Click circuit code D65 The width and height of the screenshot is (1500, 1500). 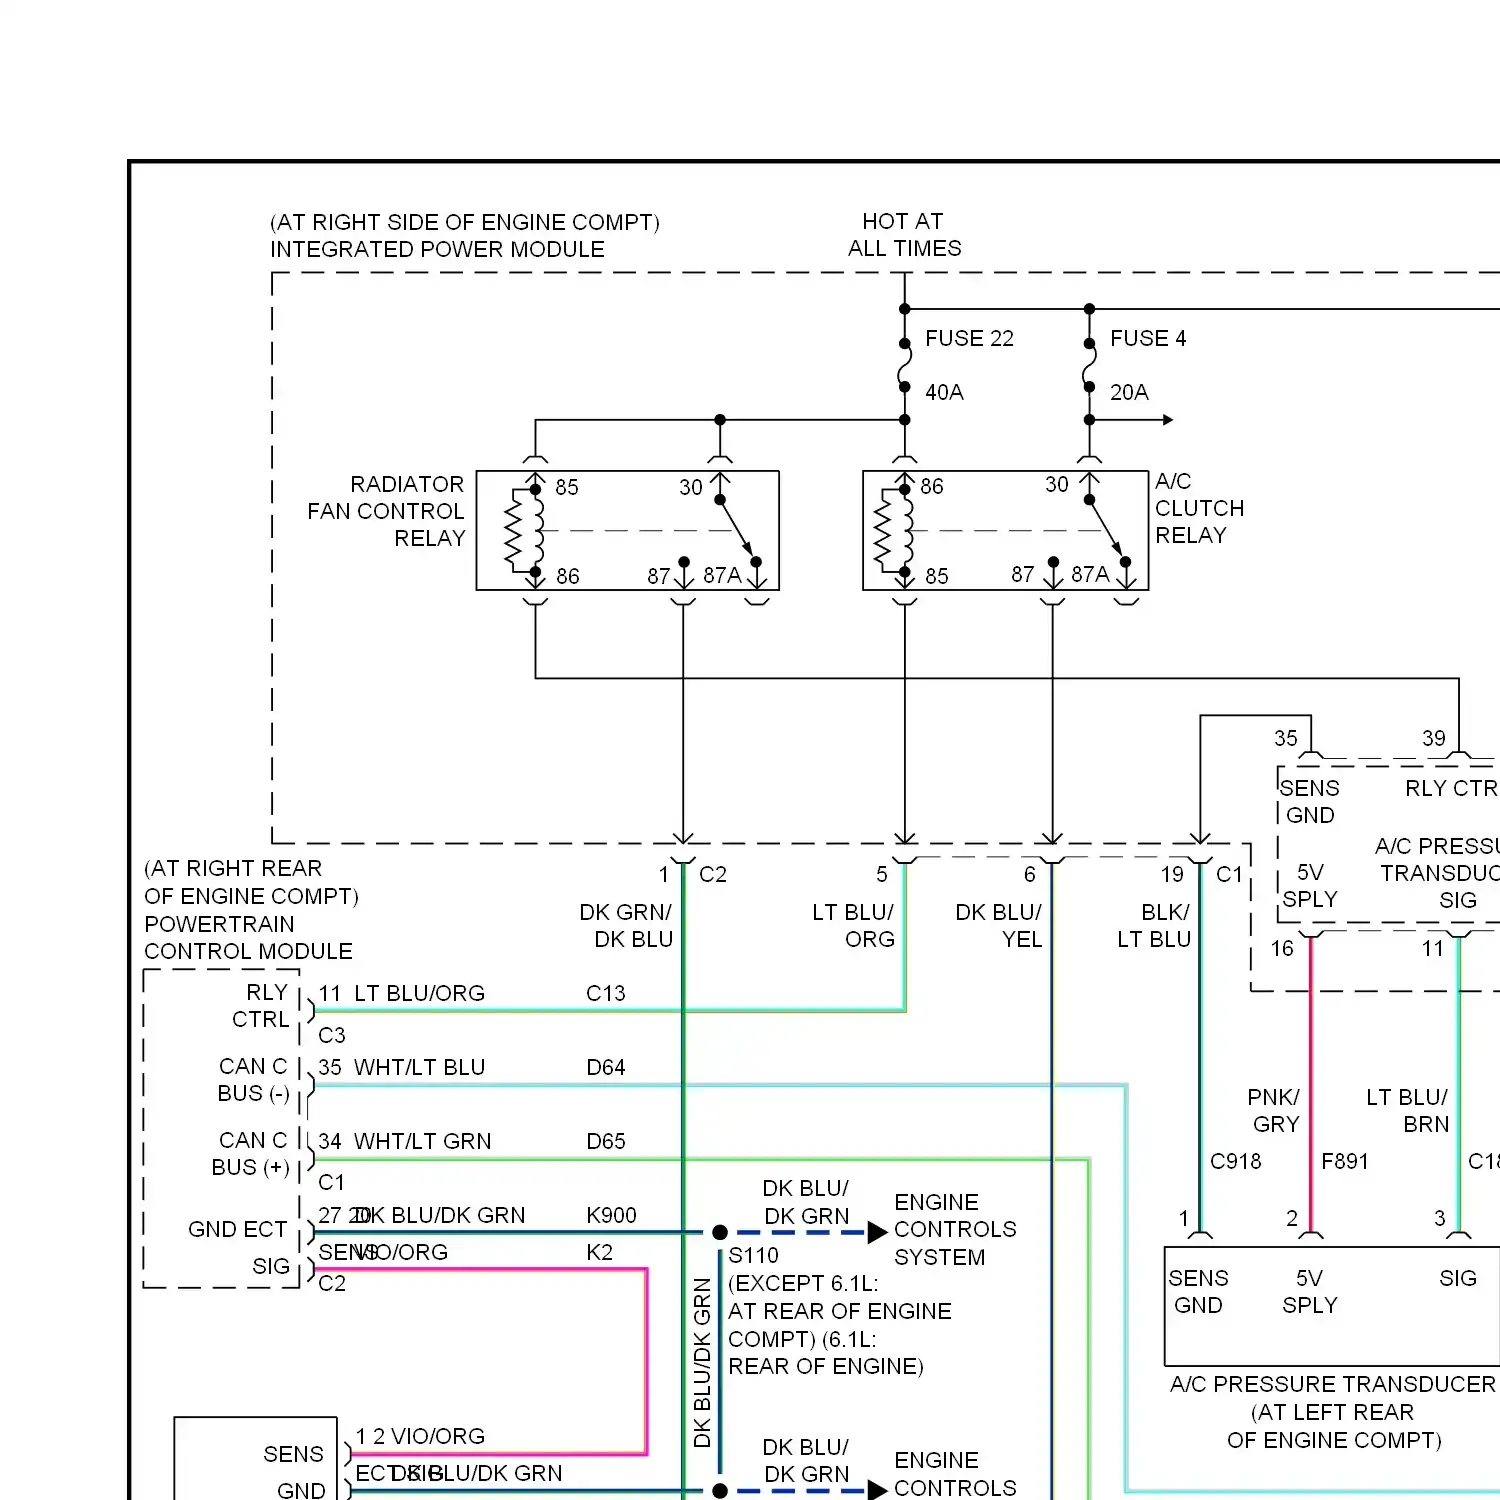(605, 1141)
